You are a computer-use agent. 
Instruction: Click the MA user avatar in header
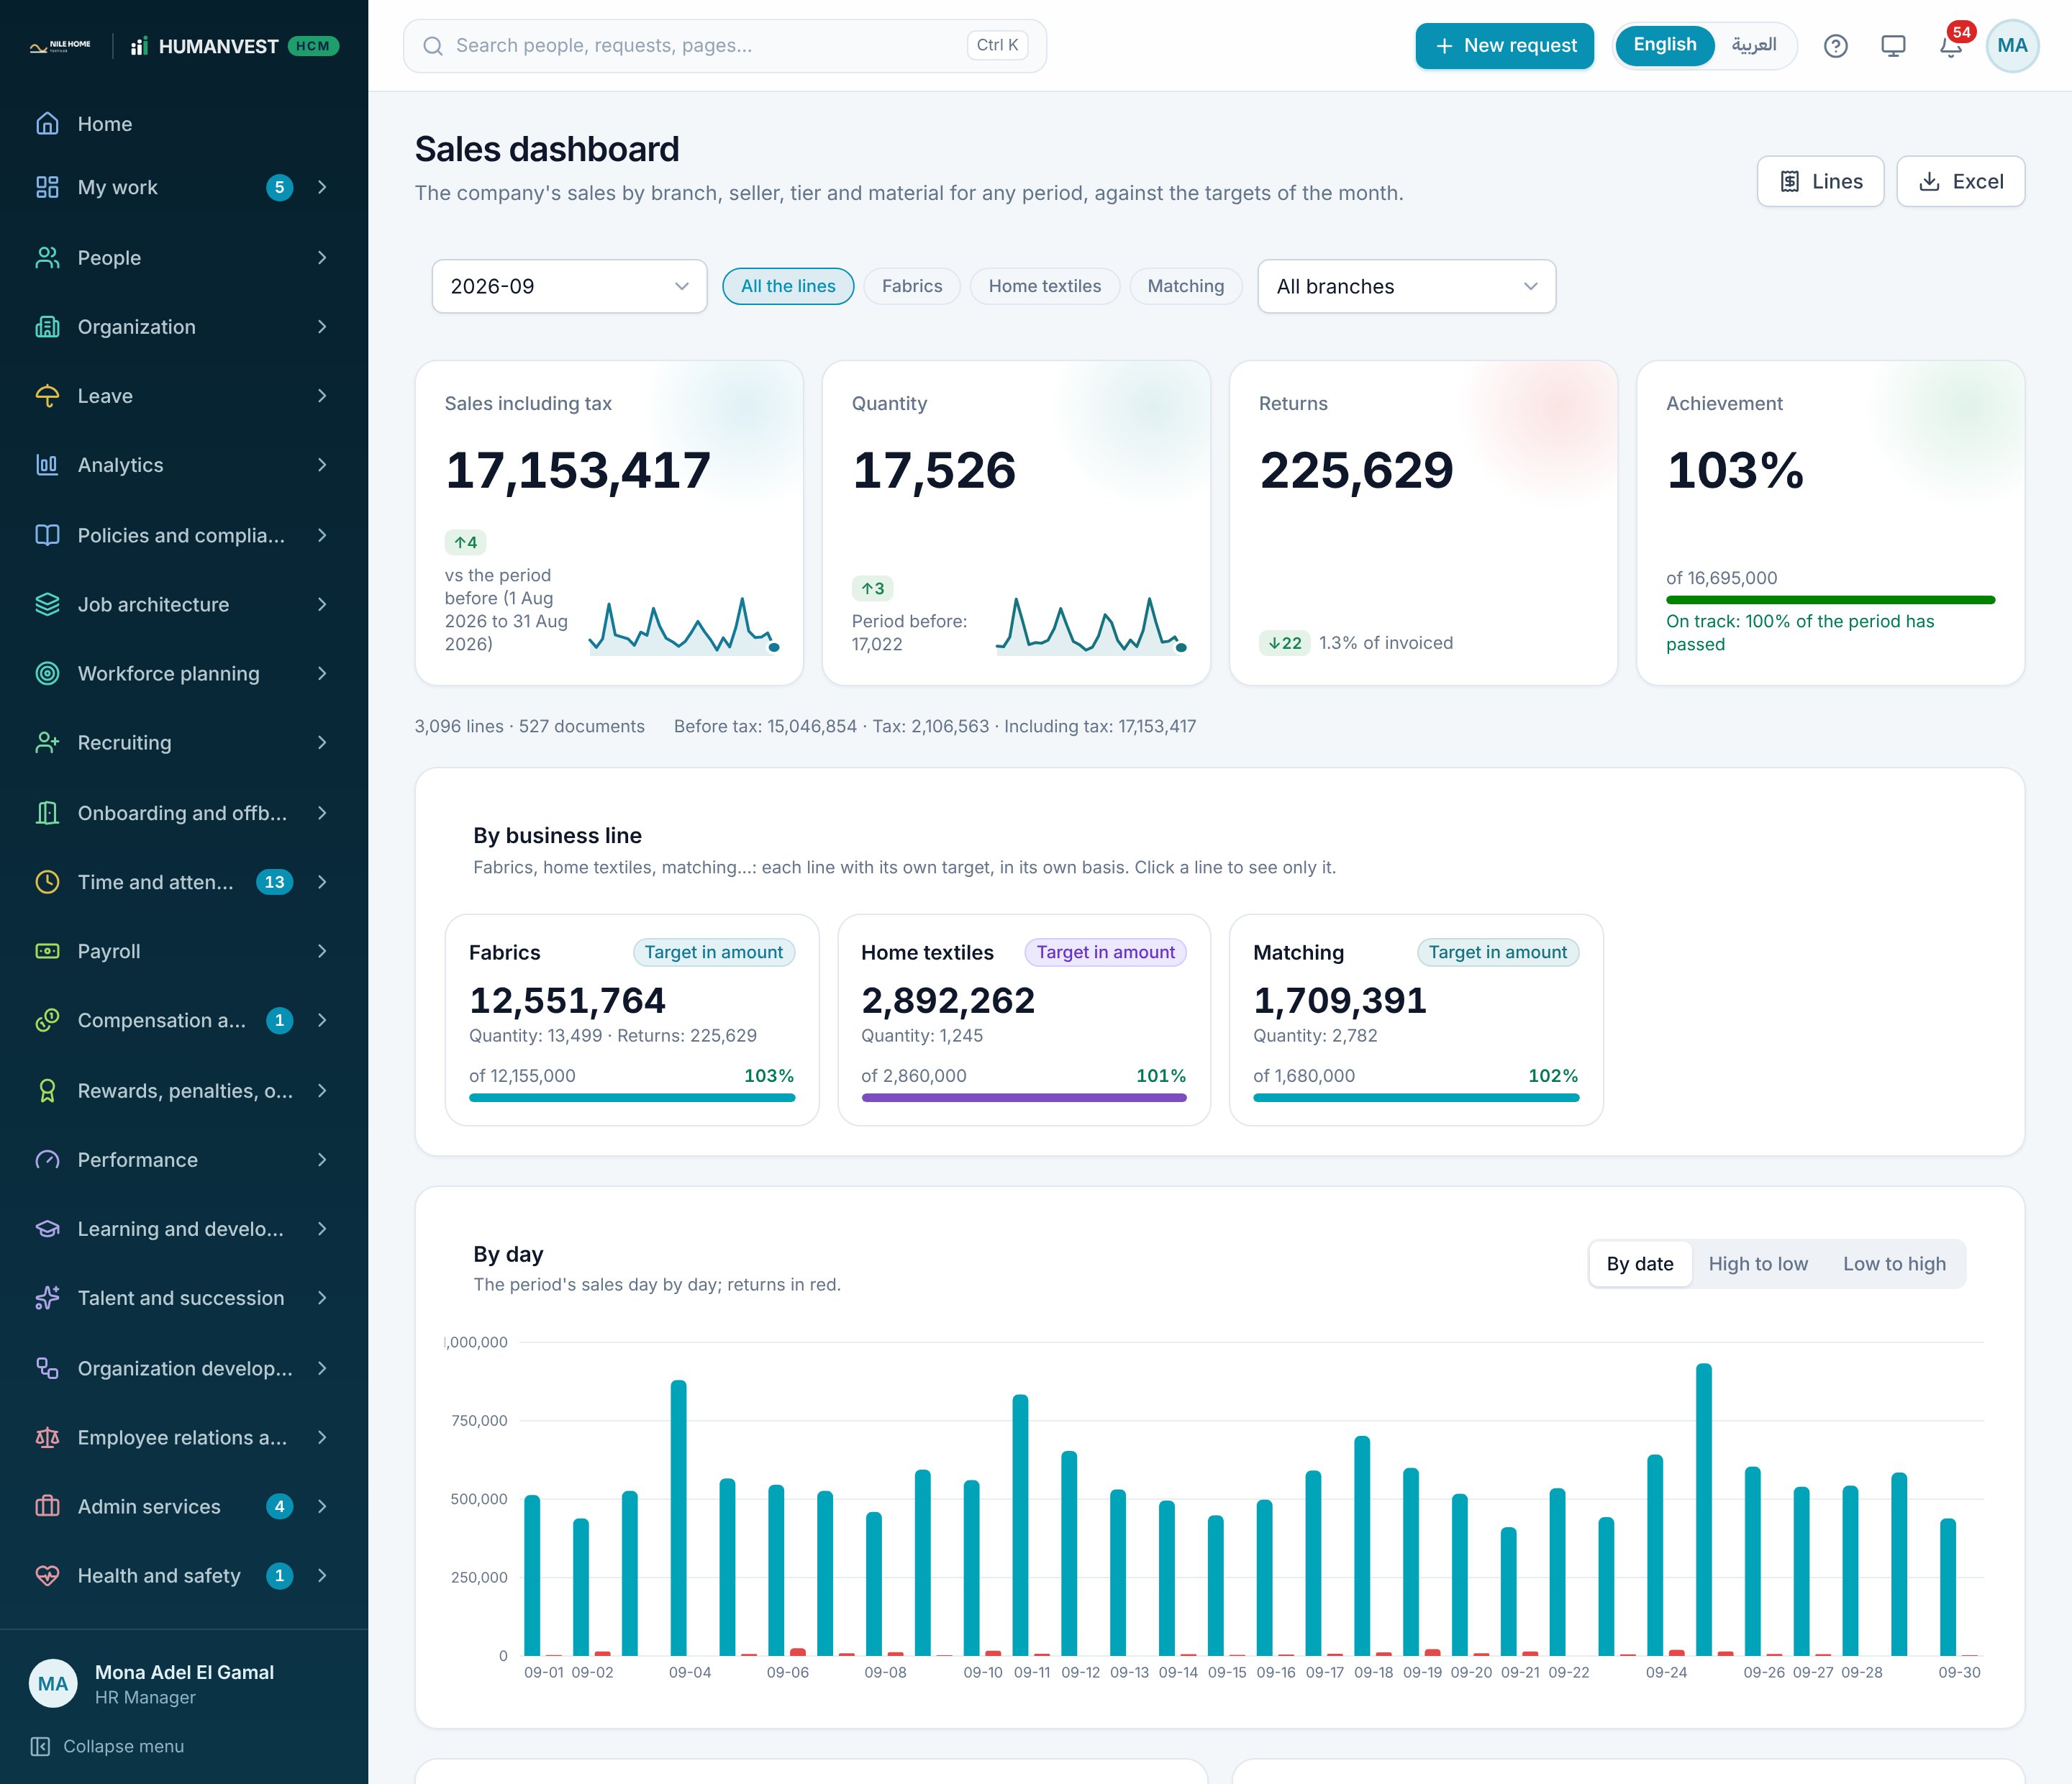point(2012,46)
